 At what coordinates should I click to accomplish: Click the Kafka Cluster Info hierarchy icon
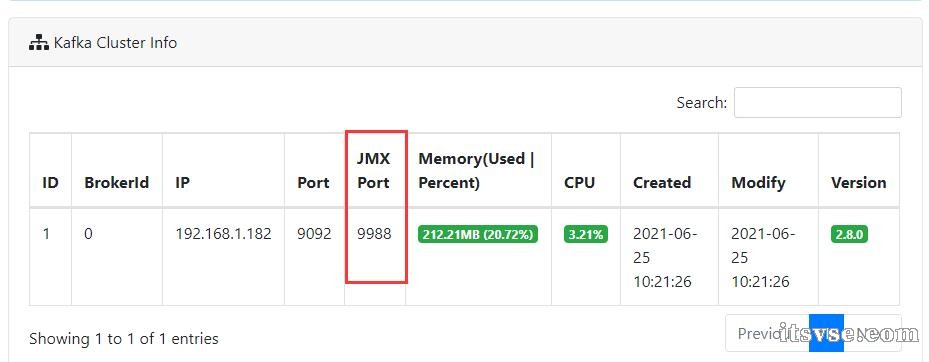[x=39, y=43]
